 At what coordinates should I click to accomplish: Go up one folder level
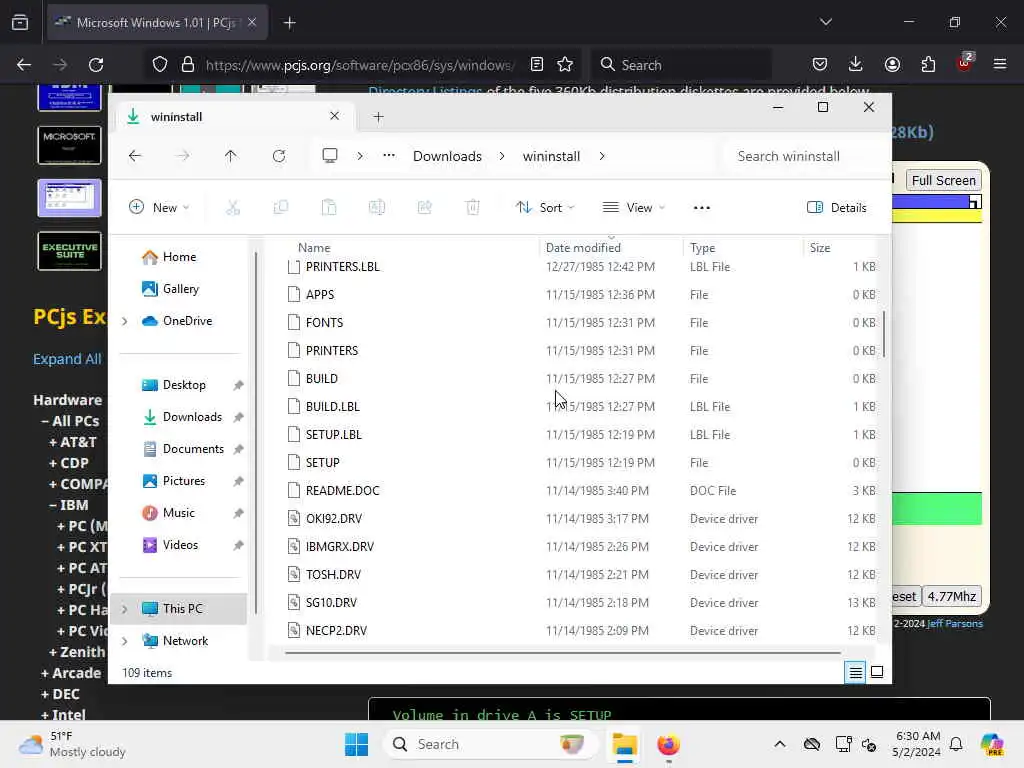click(231, 156)
